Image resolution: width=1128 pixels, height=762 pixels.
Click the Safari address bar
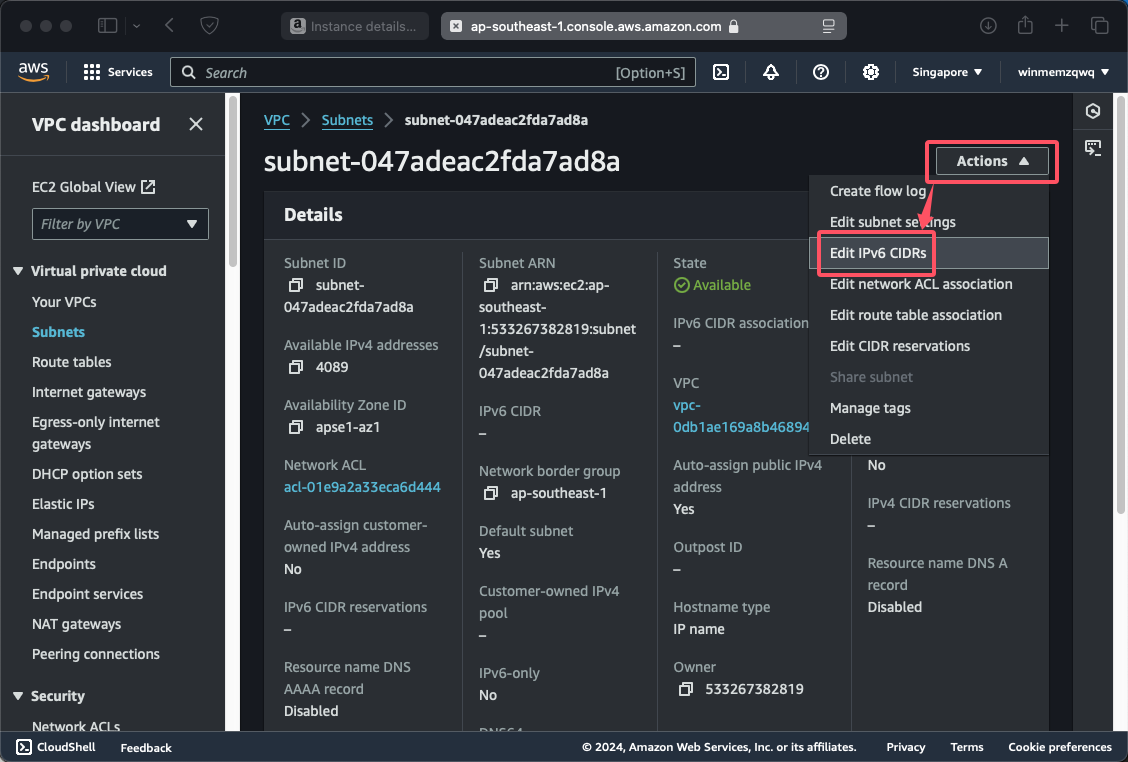coord(643,26)
